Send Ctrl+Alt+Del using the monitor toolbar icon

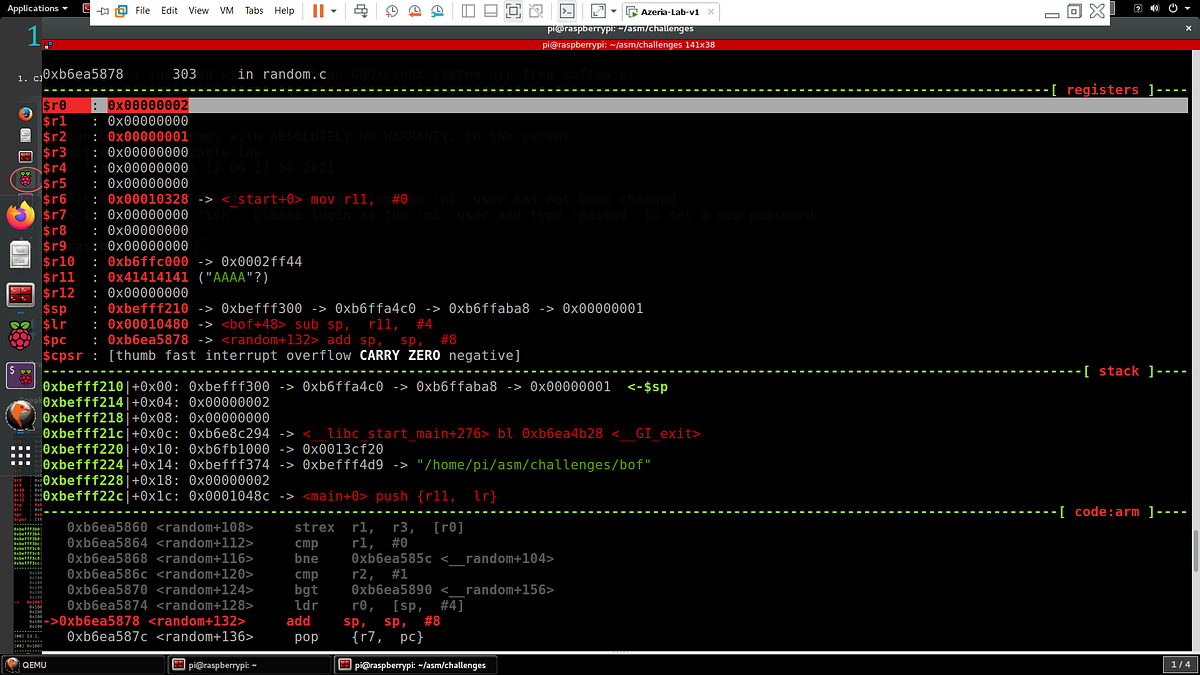tap(359, 10)
